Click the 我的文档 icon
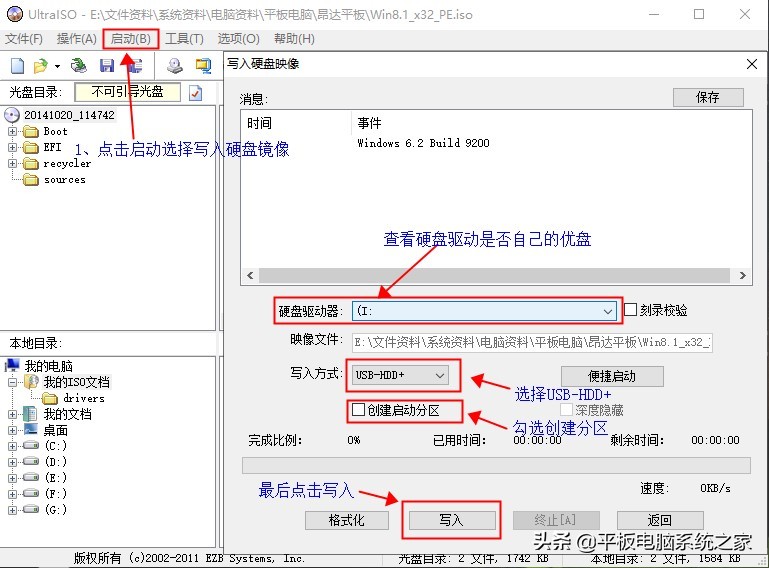Viewport: 769px width, 568px height. pos(30,414)
